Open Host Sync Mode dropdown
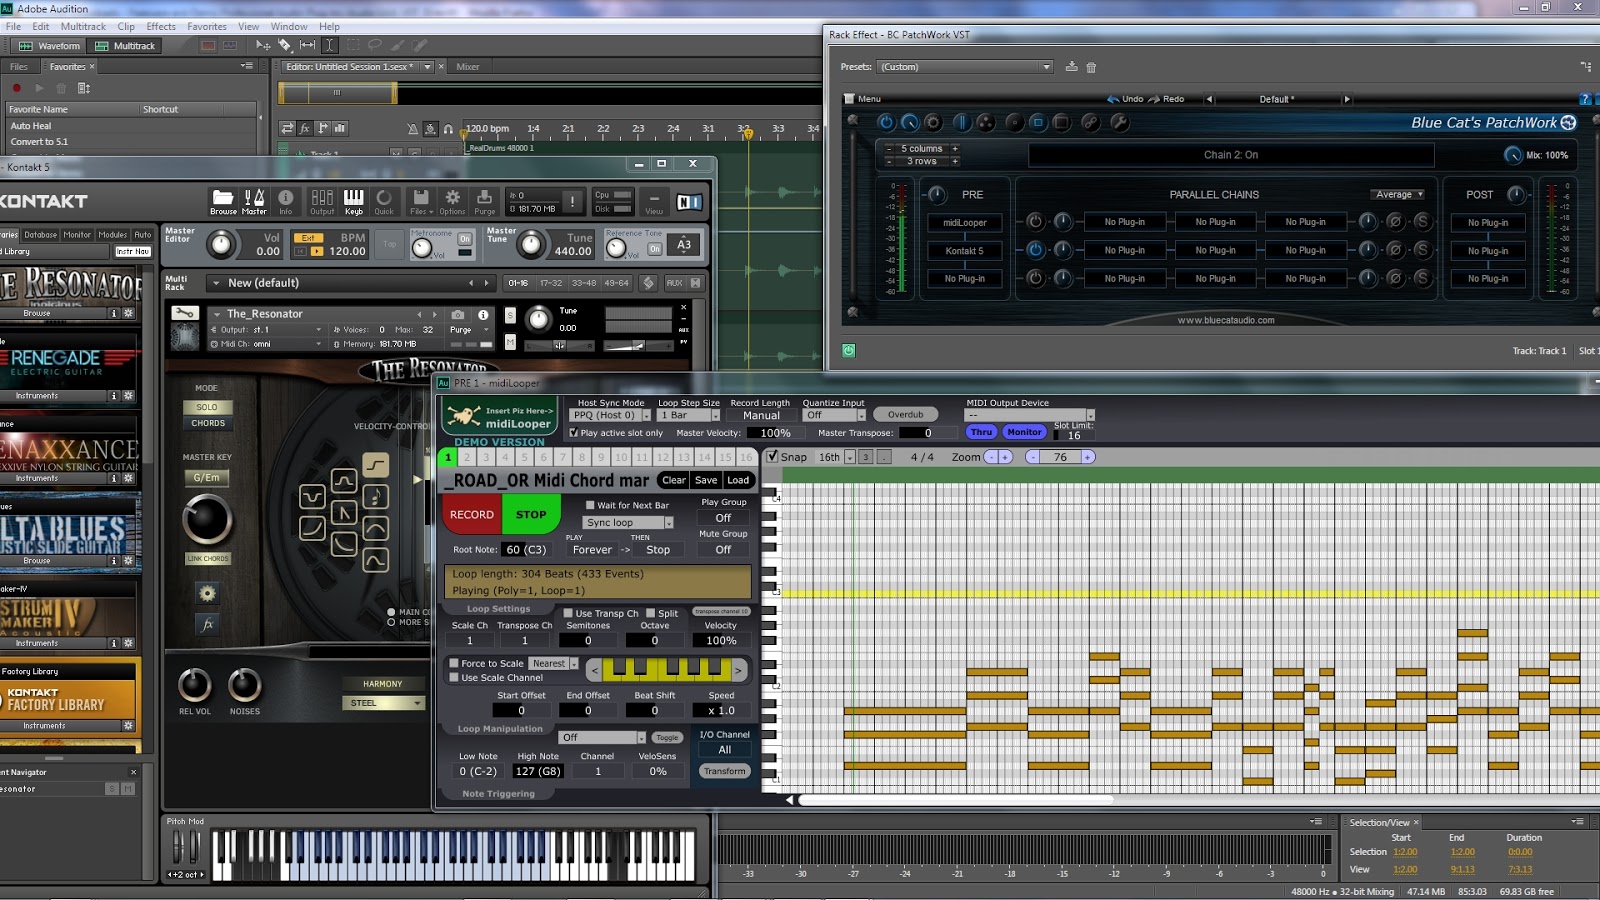Viewport: 1600px width, 900px height. [x=610, y=415]
